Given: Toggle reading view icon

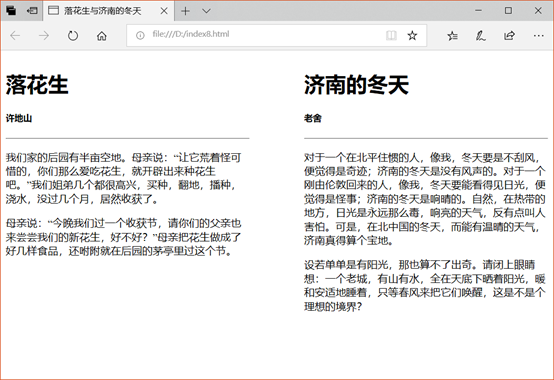Looking at the screenshot, I should (x=391, y=35).
